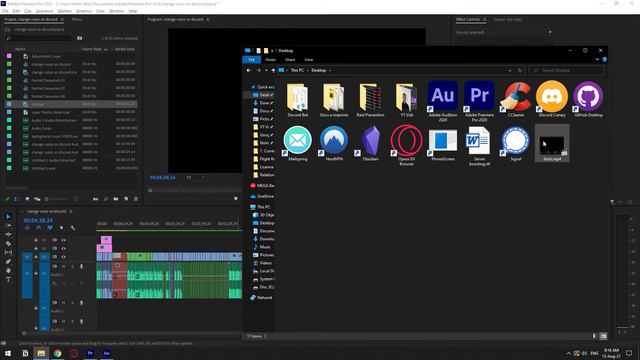
Task: Click the Refresh button in address bar
Action: click(x=520, y=71)
